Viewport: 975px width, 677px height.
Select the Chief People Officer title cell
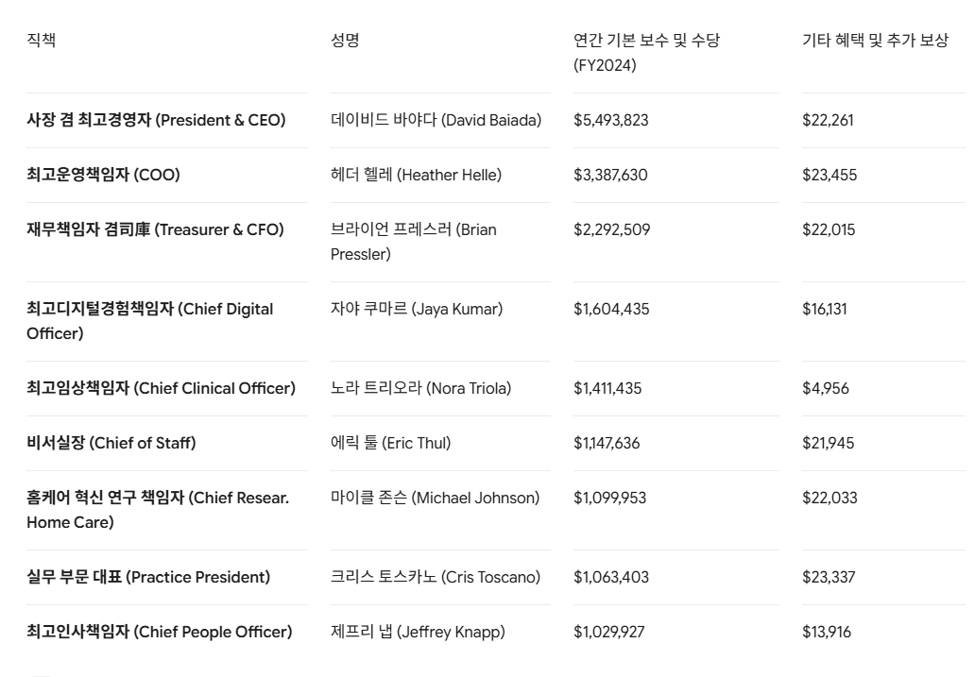click(159, 632)
